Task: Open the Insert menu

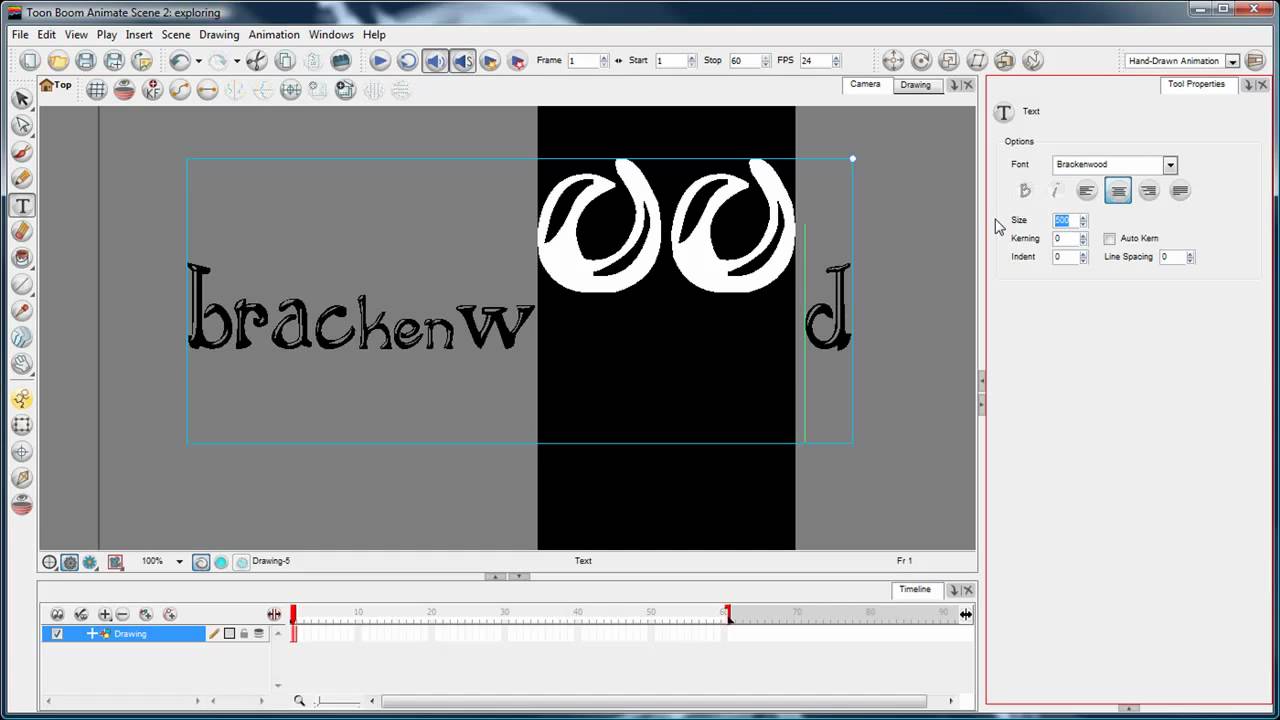Action: pyautogui.click(x=139, y=34)
